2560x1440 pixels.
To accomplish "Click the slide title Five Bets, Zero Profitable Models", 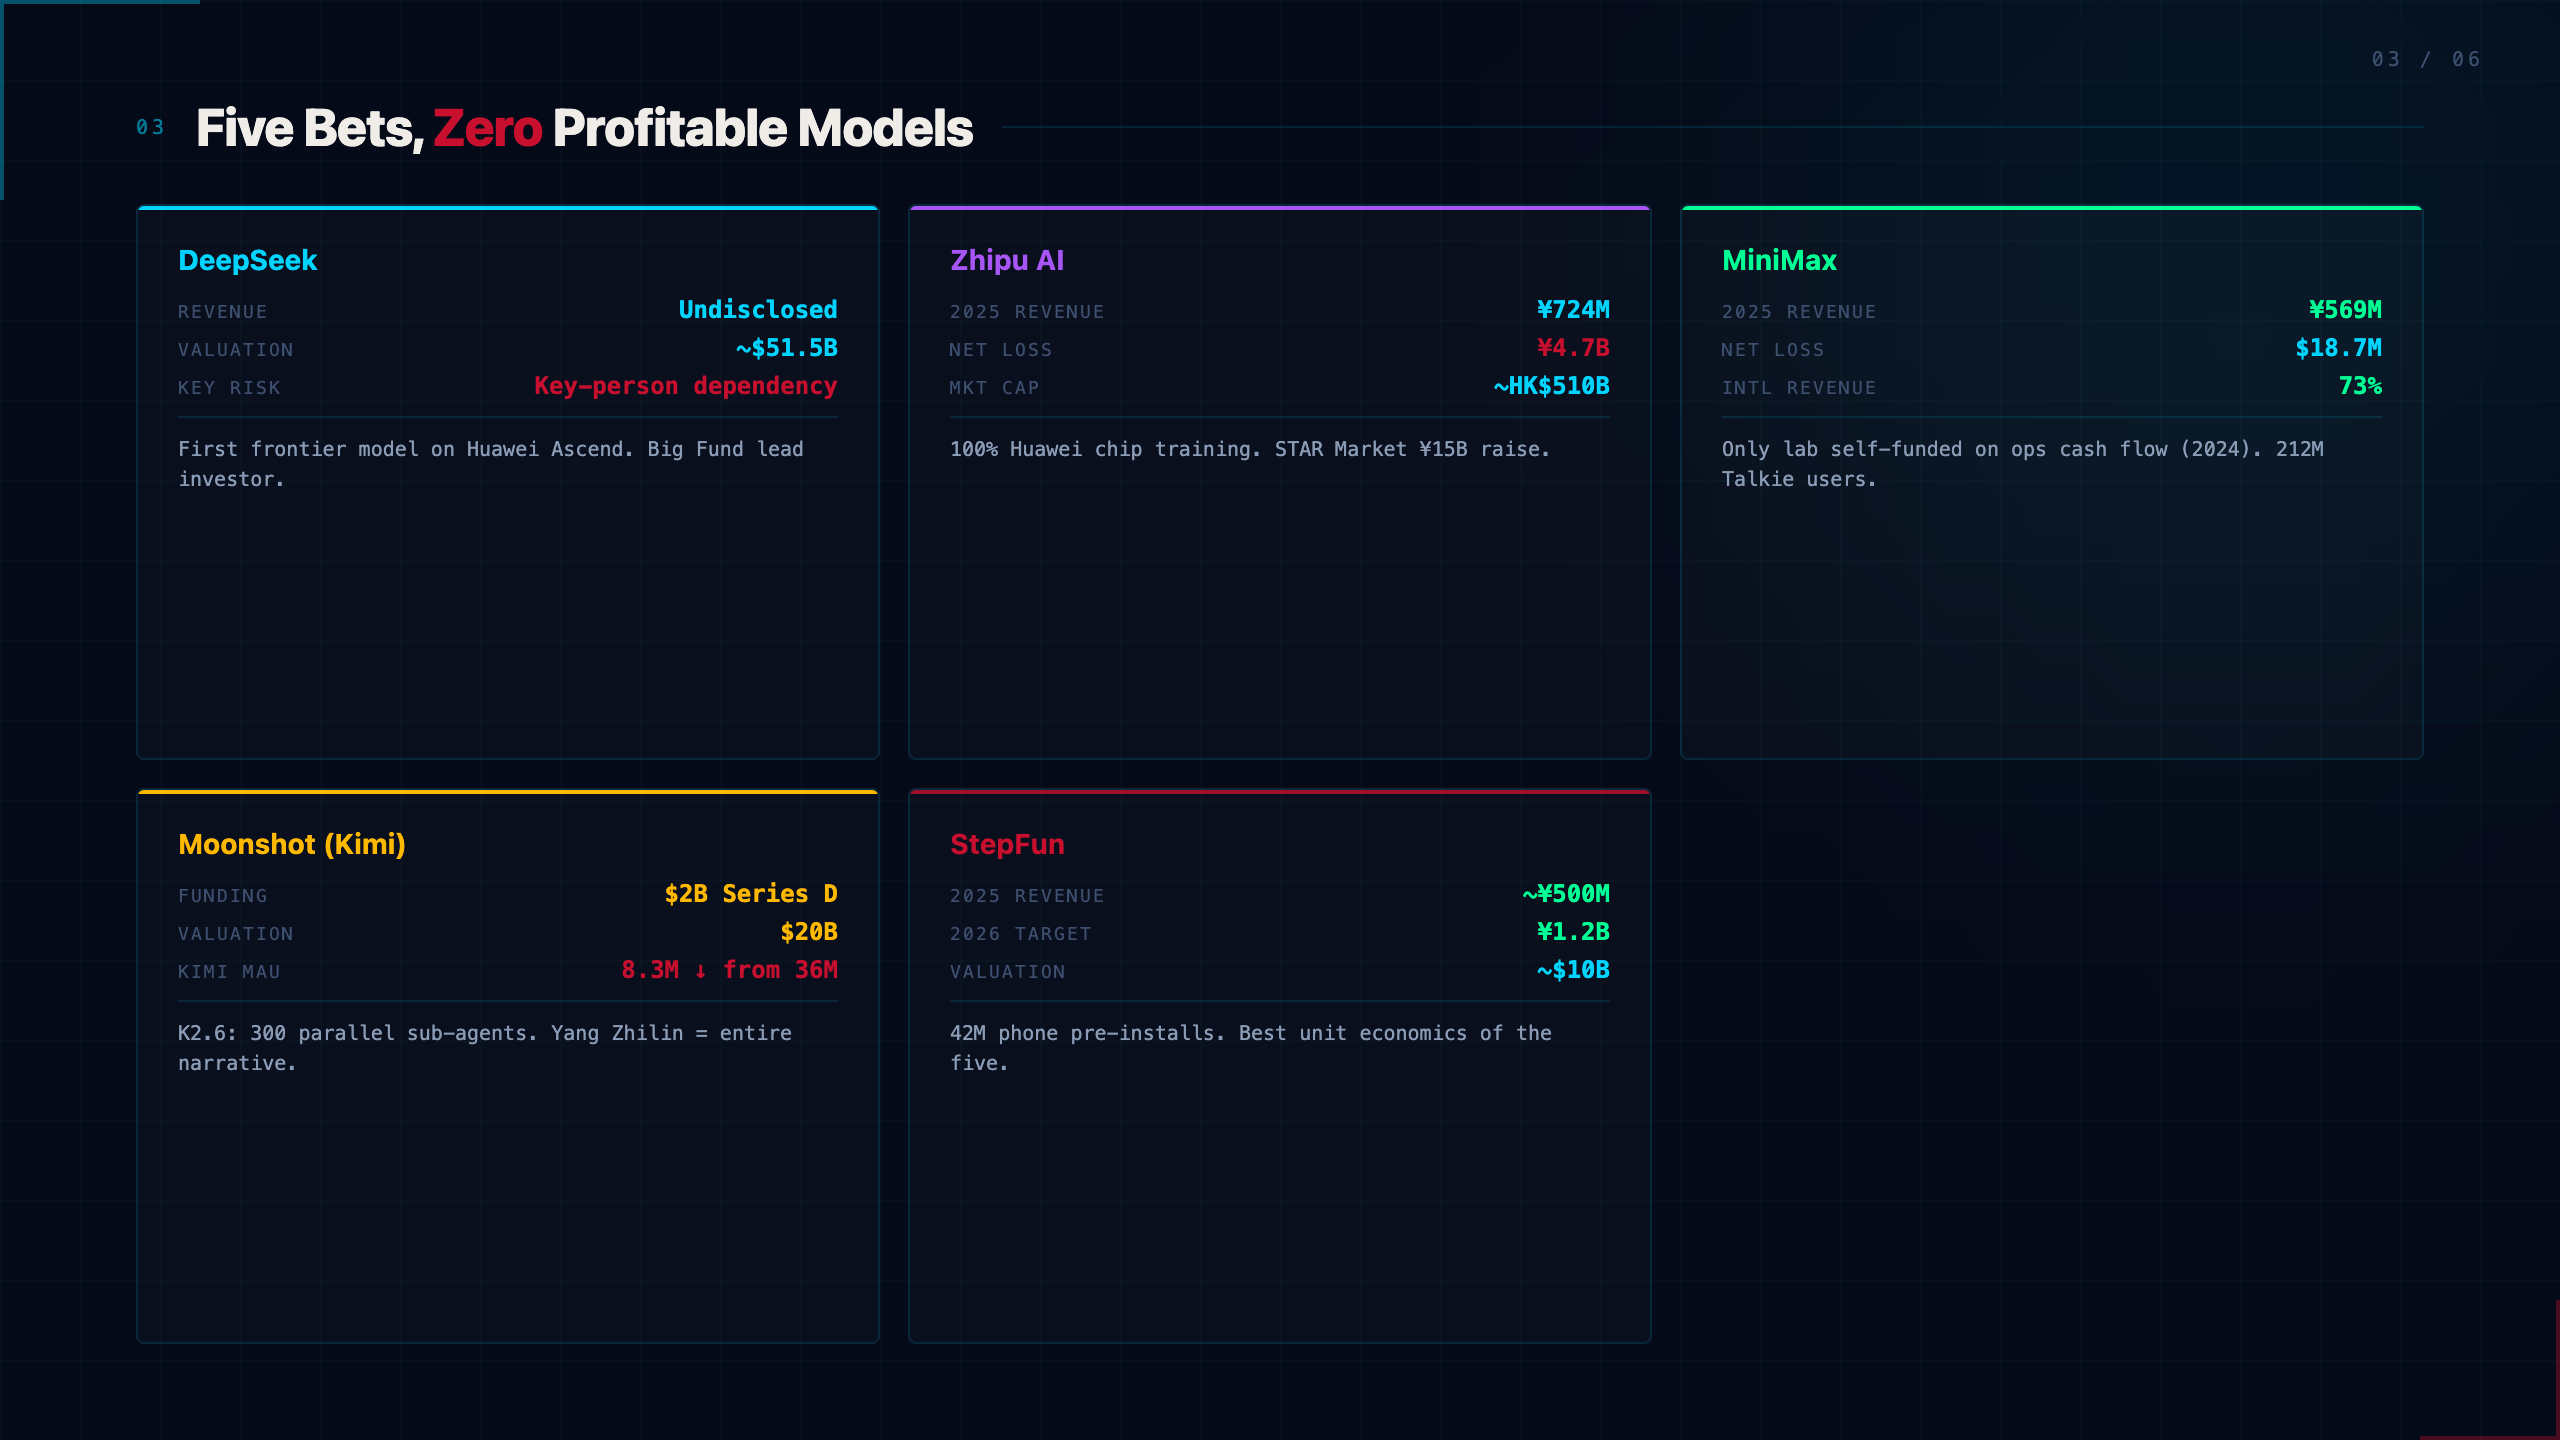I will pyautogui.click(x=584, y=128).
